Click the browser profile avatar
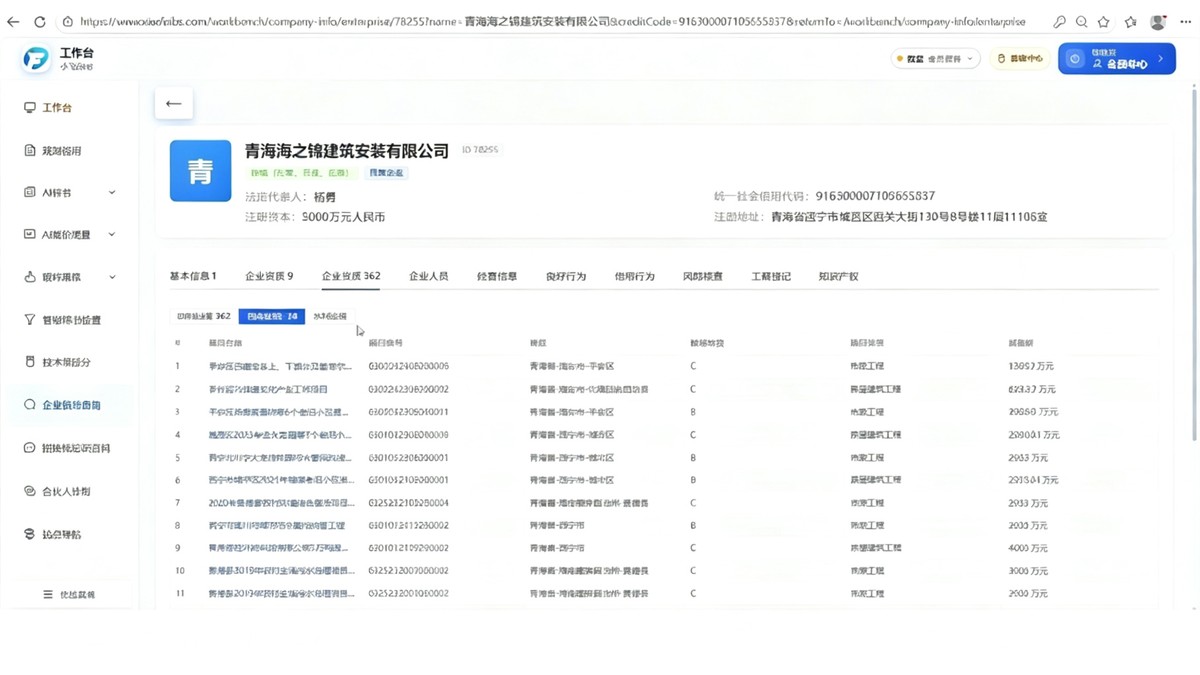Image resolution: width=1200 pixels, height=675 pixels. point(1158,21)
